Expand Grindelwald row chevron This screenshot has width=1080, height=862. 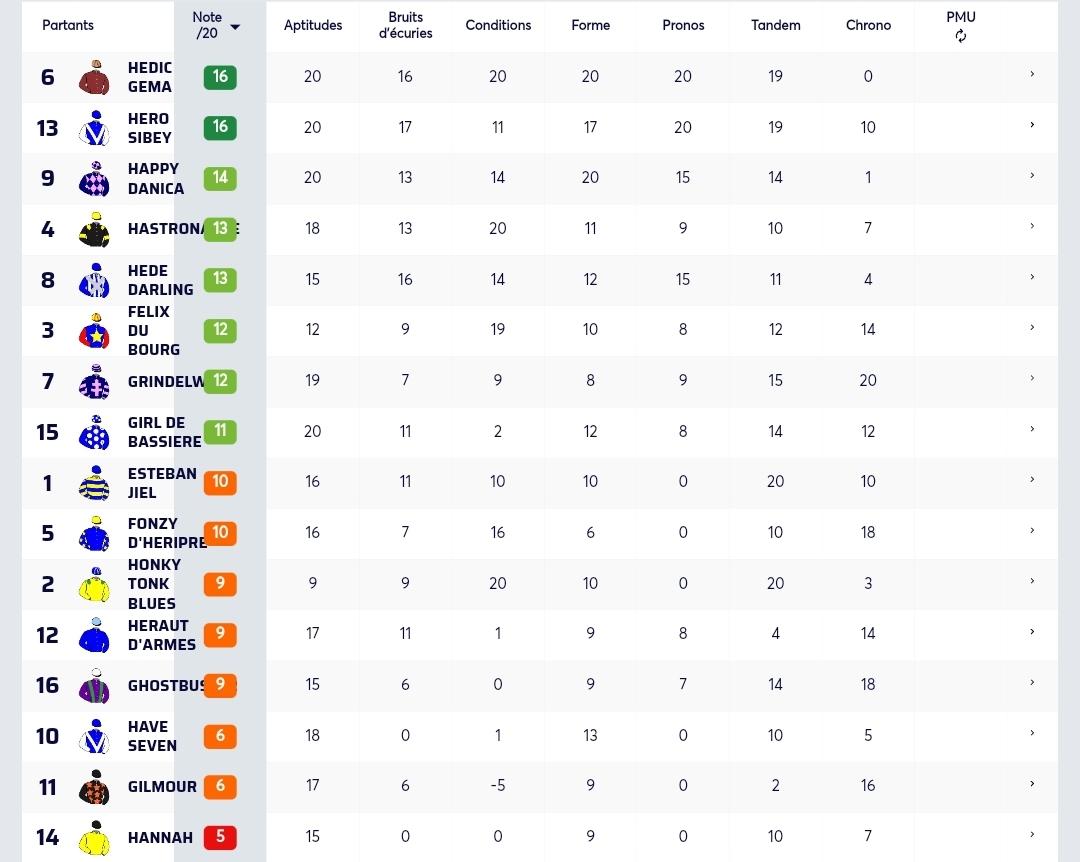(x=1032, y=378)
